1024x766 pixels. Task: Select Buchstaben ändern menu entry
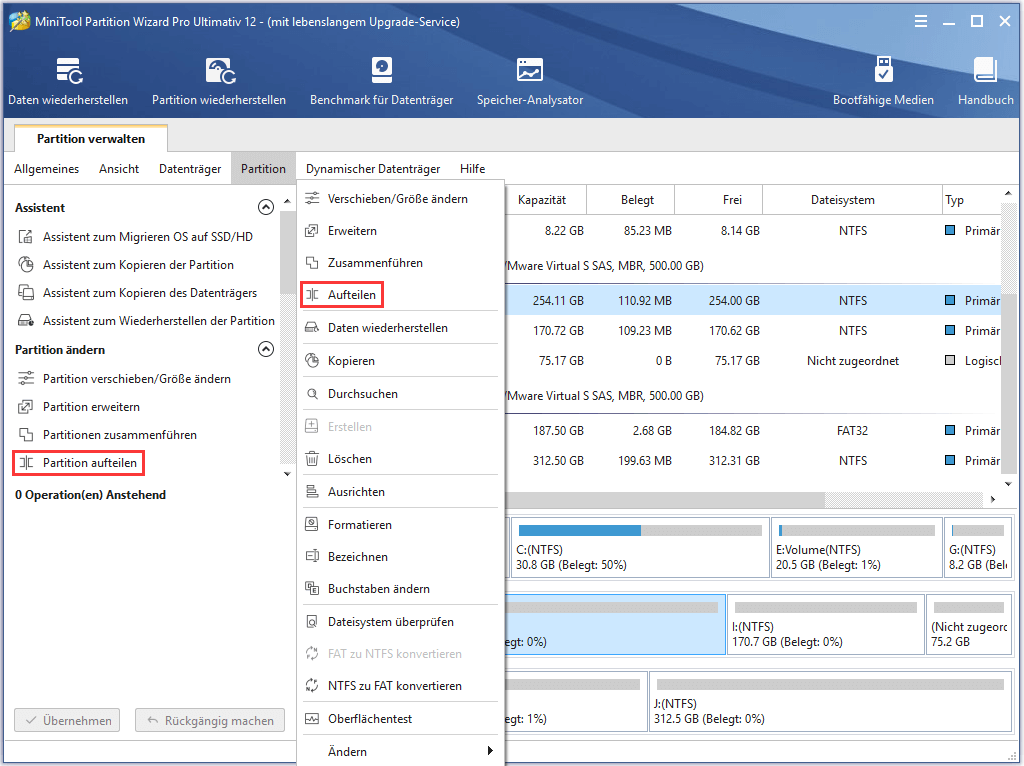[x=400, y=588]
